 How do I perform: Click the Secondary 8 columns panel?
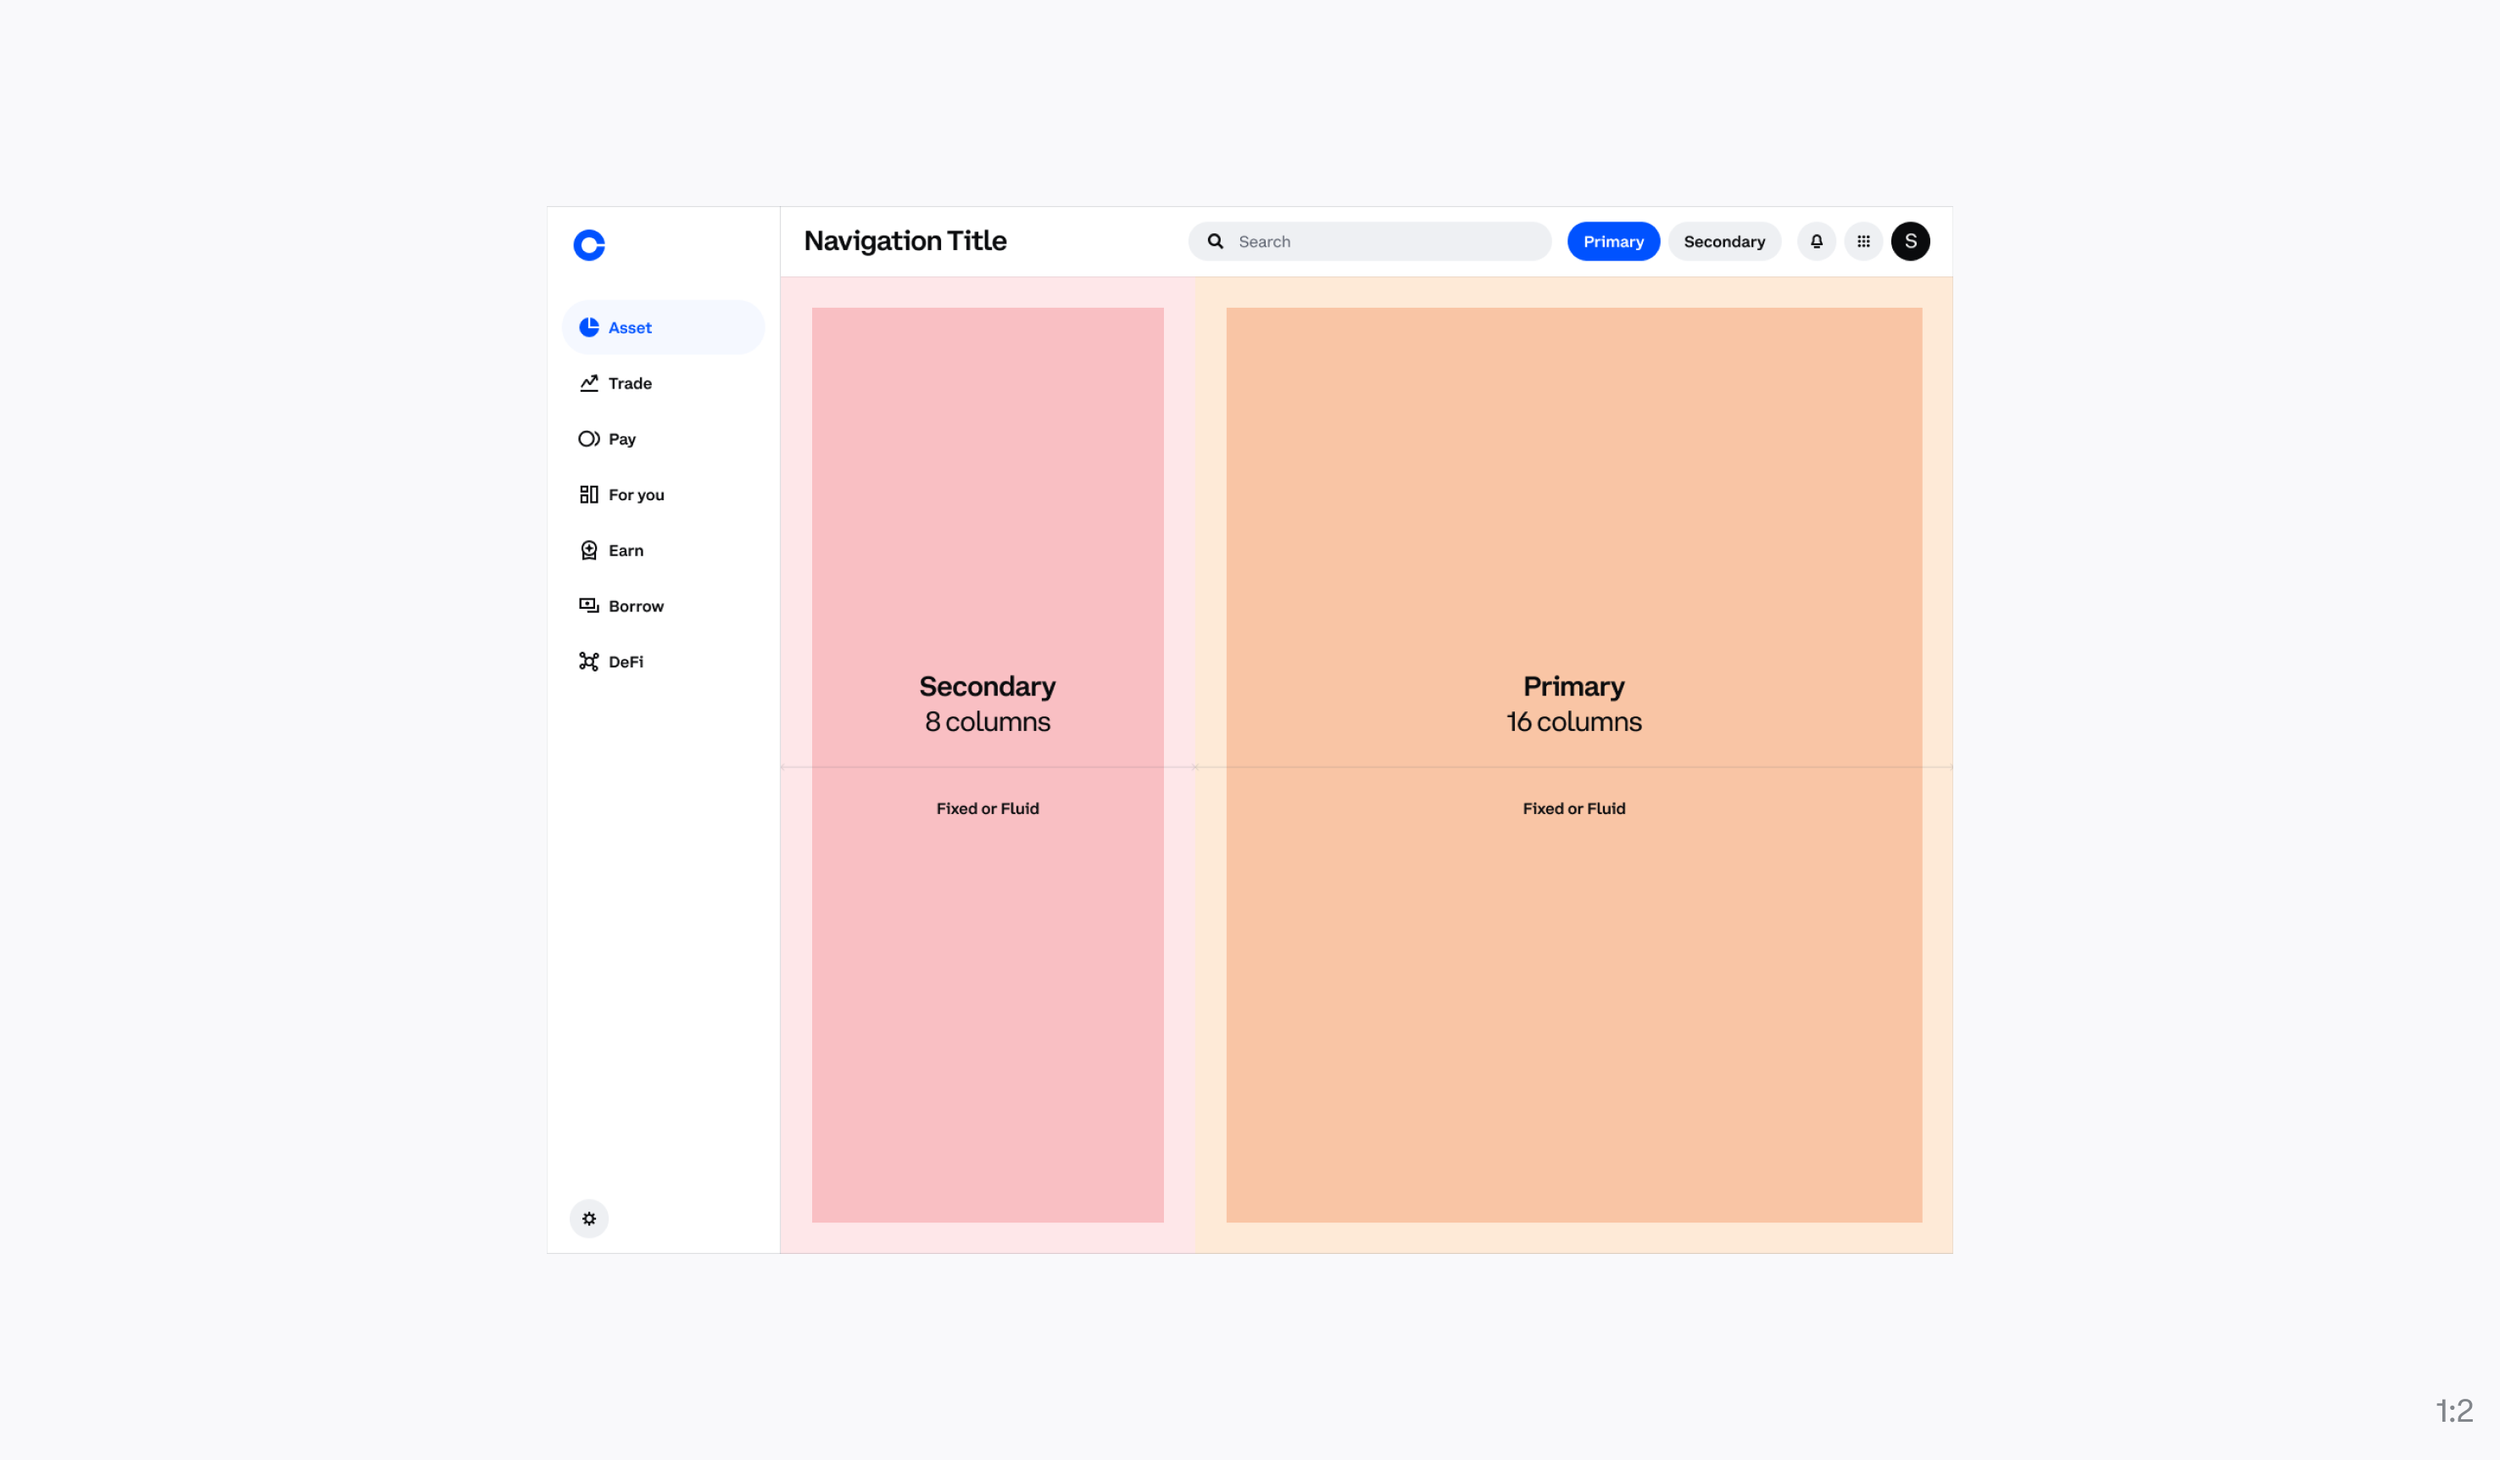tap(987, 765)
